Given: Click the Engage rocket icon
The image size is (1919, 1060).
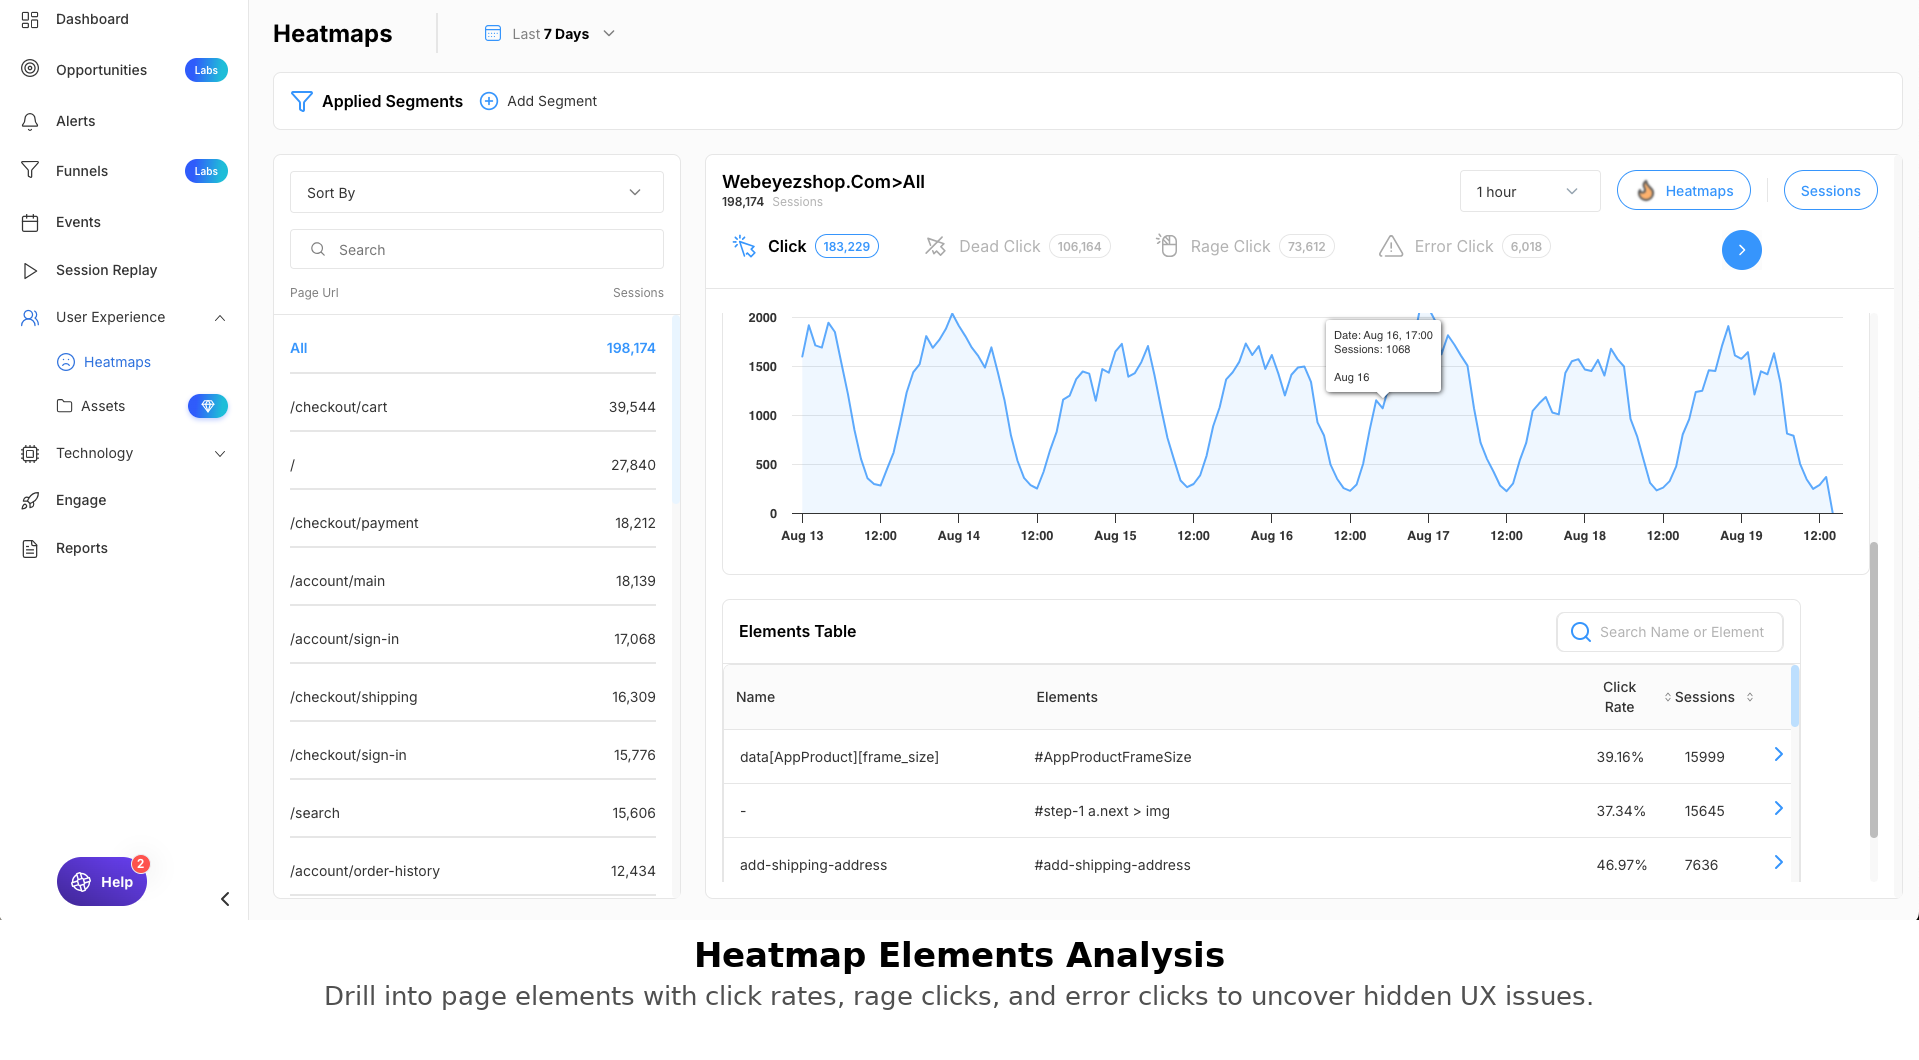Looking at the screenshot, I should coord(30,500).
